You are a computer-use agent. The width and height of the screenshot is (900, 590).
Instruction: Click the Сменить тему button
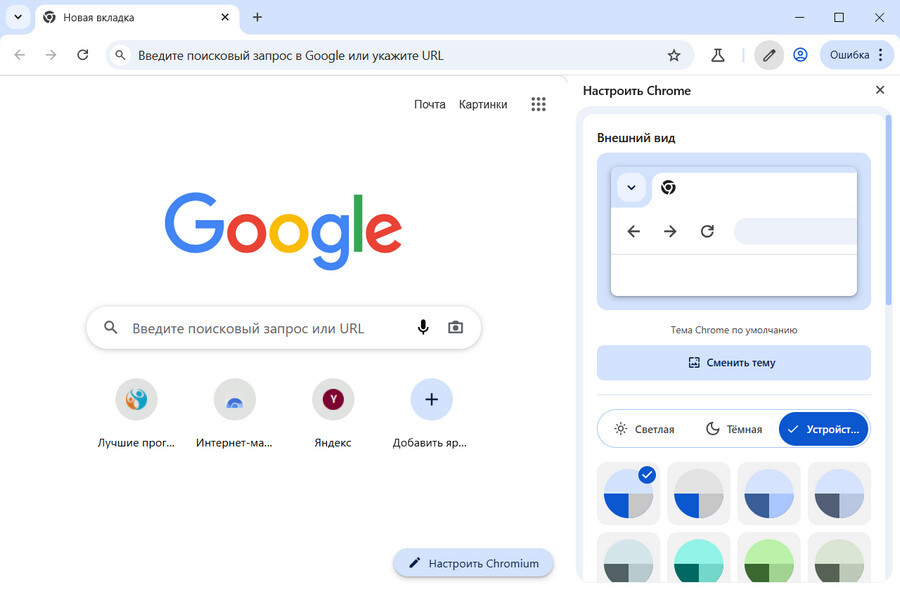click(734, 363)
